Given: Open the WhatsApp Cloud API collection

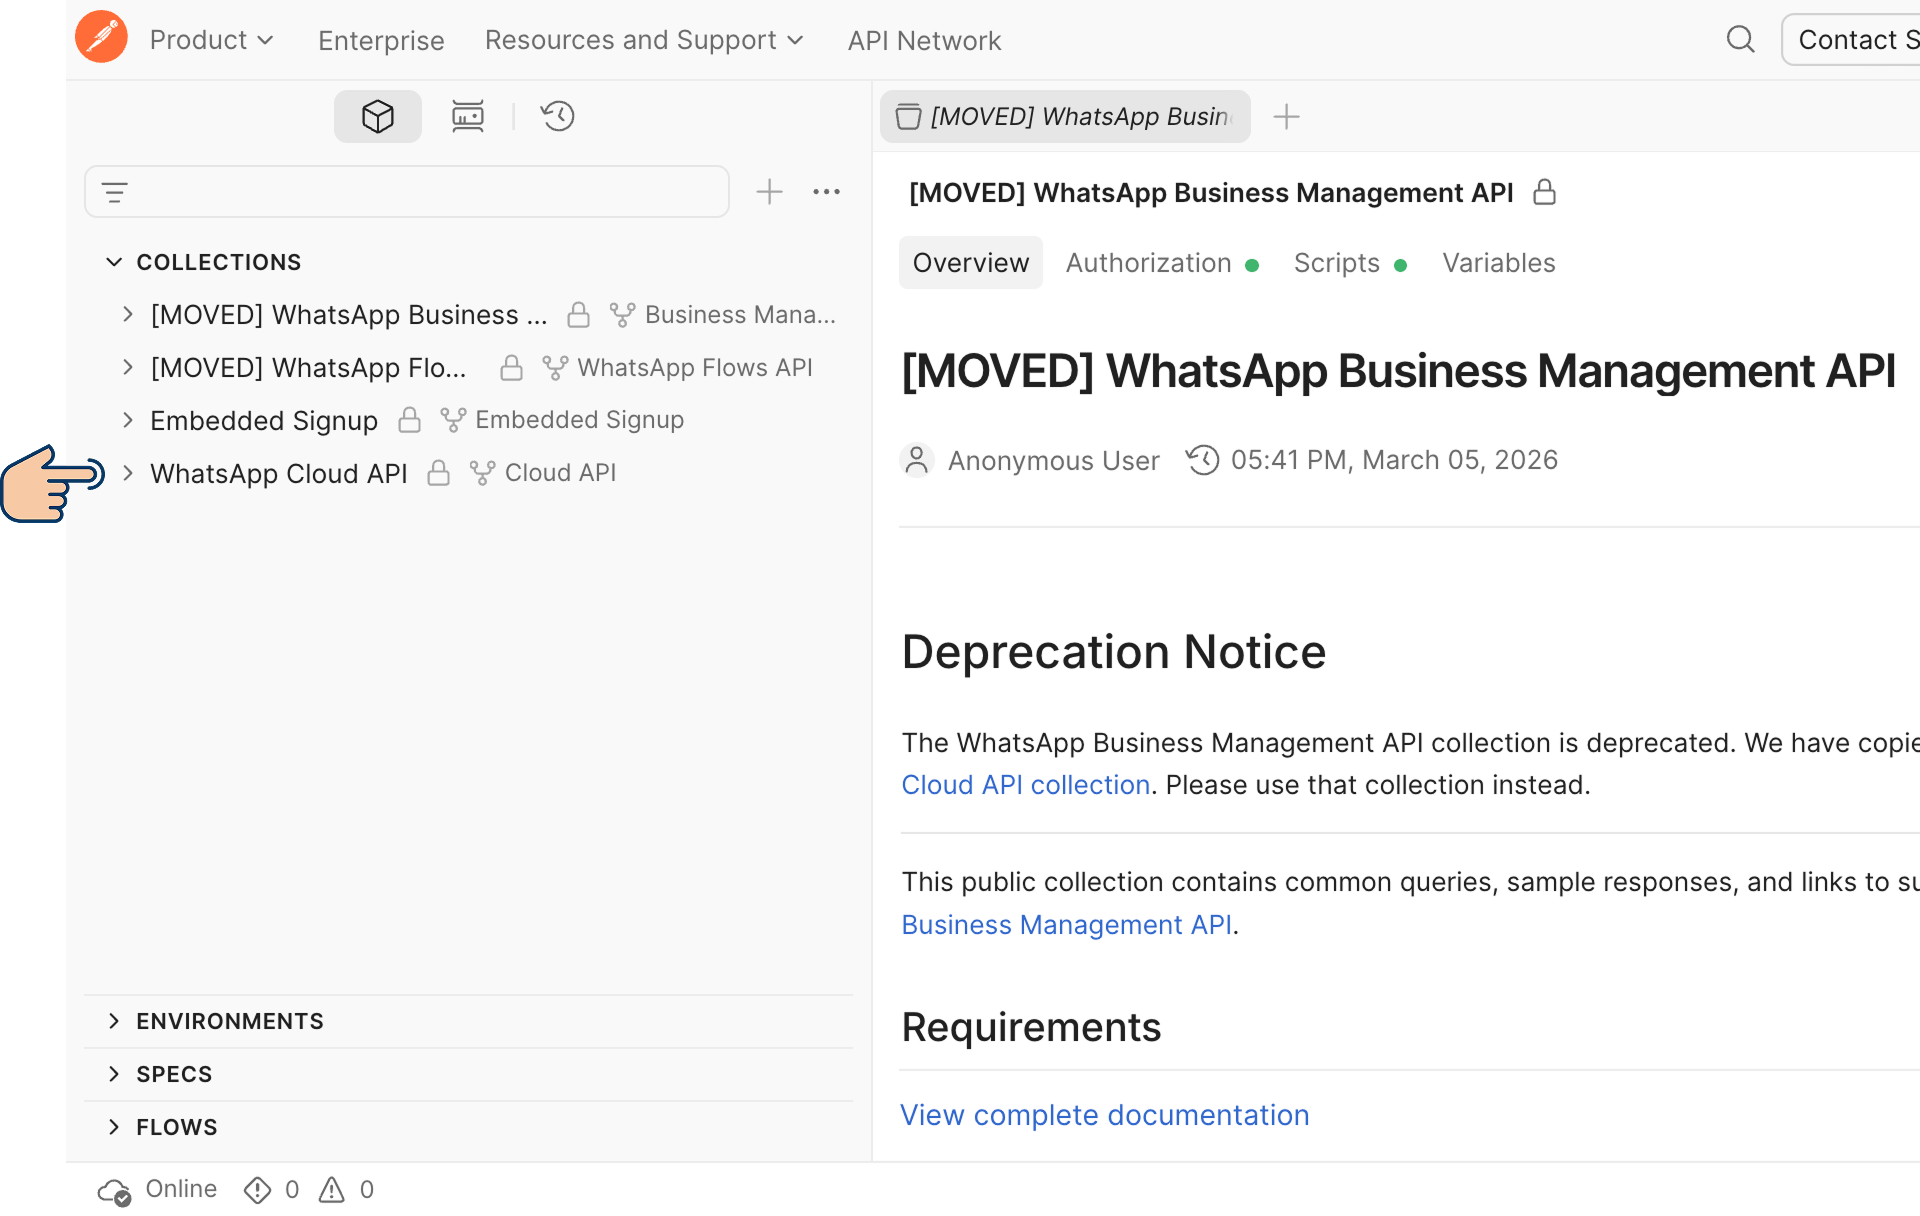Looking at the screenshot, I should (x=279, y=473).
